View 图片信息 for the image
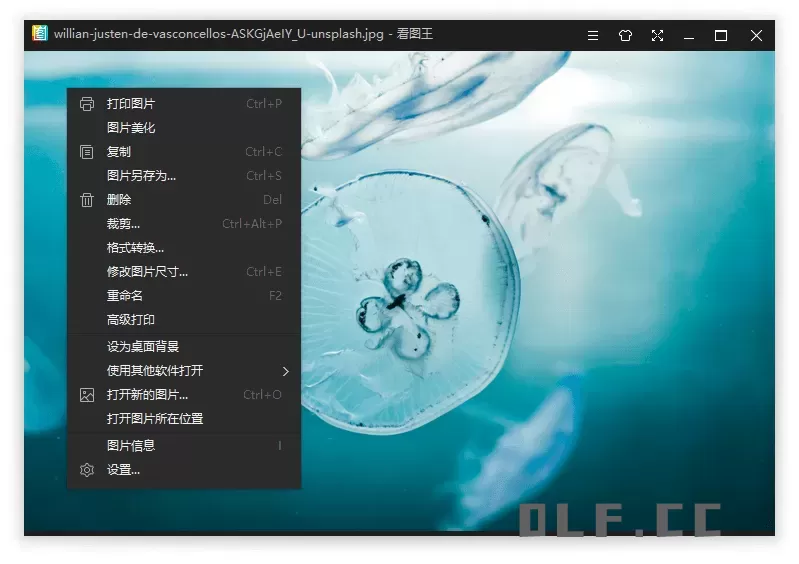The image size is (799, 564). pos(131,446)
